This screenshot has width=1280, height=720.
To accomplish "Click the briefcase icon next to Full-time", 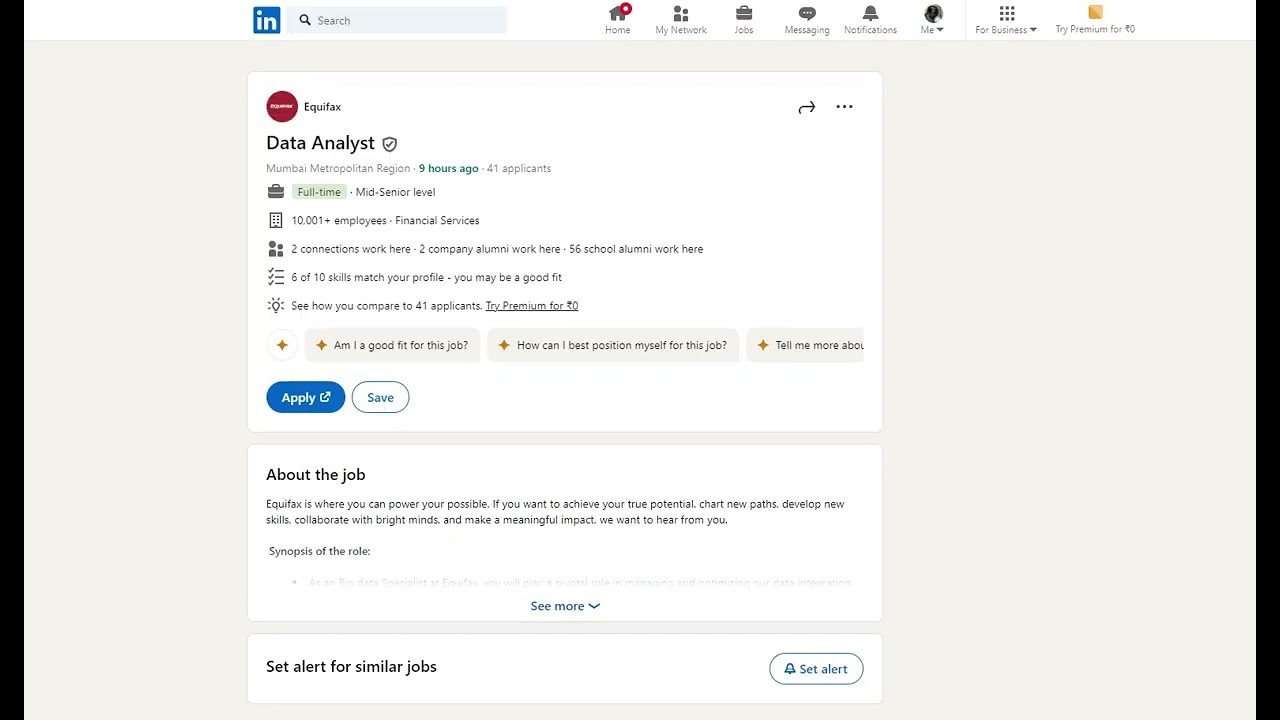I will point(276,192).
